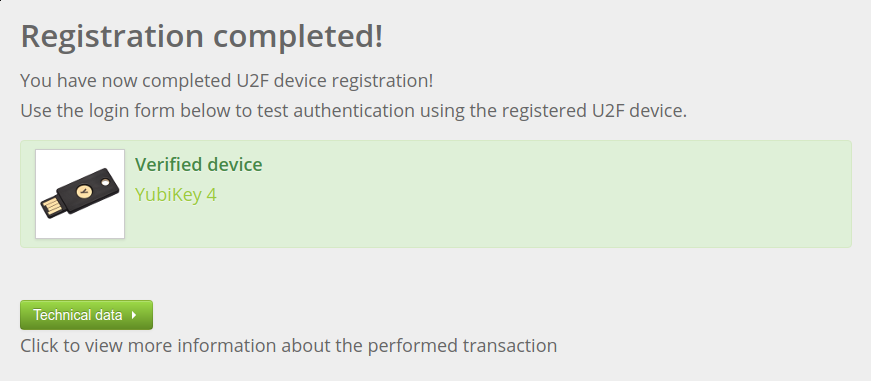Click the arrow on Technical data button
Screen dimensions: 871x381
pos(134,315)
